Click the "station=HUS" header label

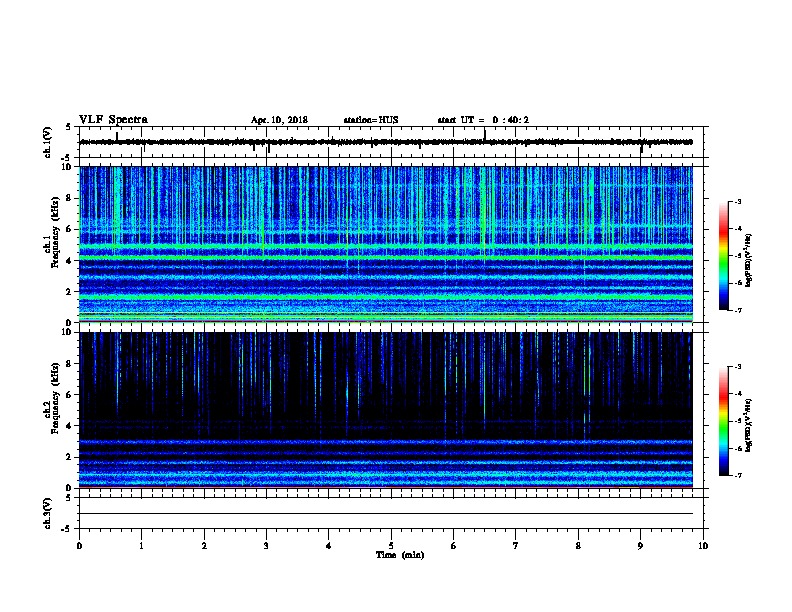click(x=371, y=120)
